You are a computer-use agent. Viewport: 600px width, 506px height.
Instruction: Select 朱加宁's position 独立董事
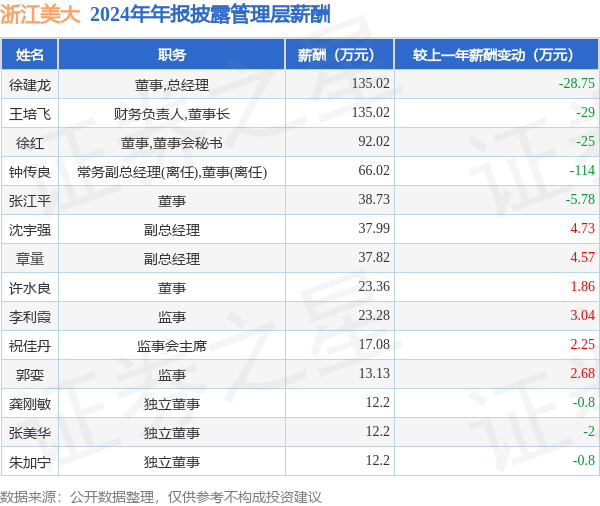172,462
